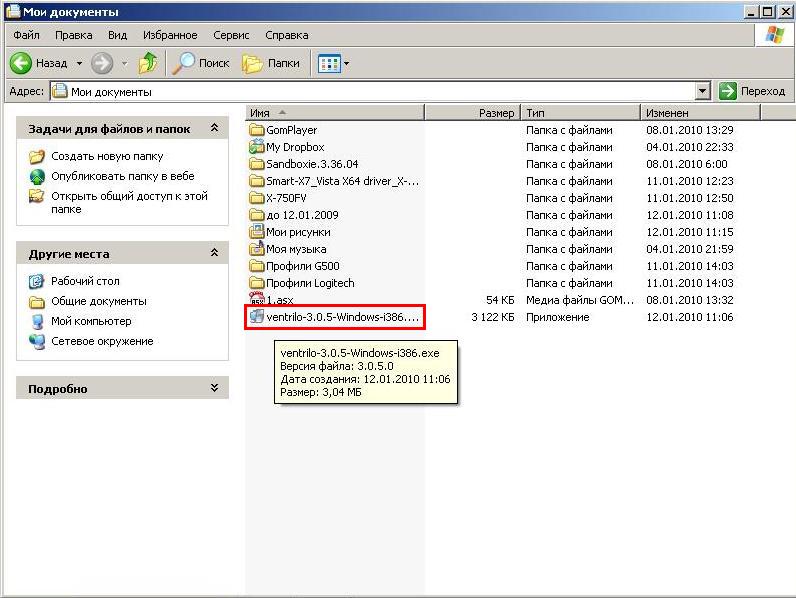This screenshot has width=796, height=598.
Task: Collapse the file and folder tasks panel
Action: click(214, 129)
